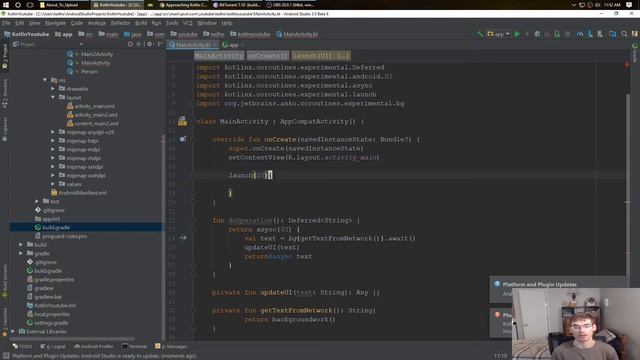
Task: Click the suspend call gutter icon near await line
Action: pyautogui.click(x=183, y=238)
